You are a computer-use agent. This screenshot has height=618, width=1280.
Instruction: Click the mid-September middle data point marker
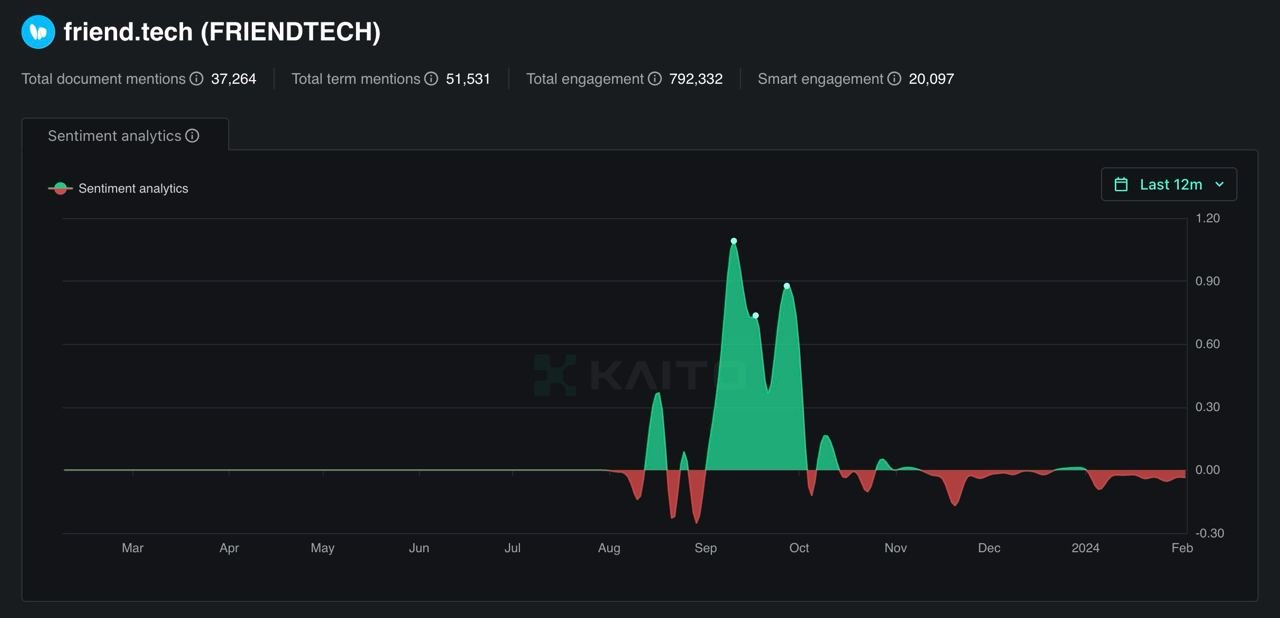(x=756, y=316)
